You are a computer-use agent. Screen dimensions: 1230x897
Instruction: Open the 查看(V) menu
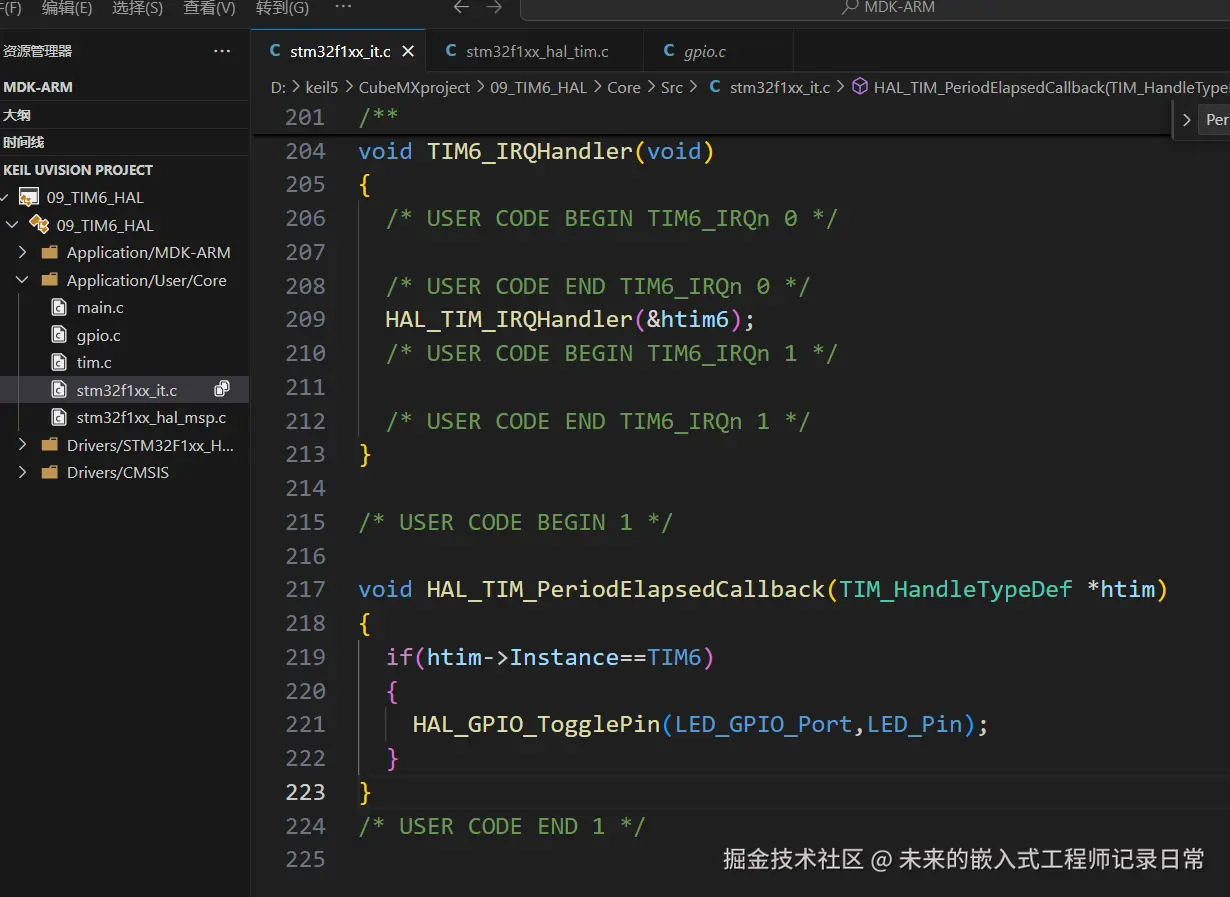click(209, 8)
